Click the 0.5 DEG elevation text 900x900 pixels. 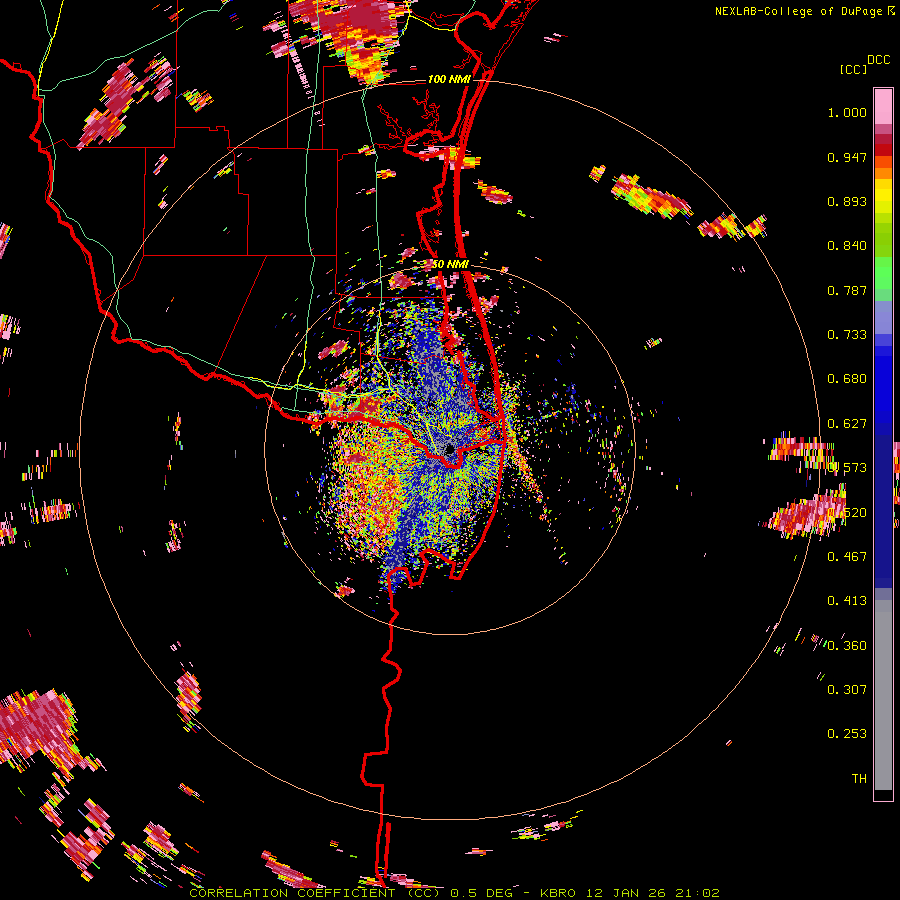pos(481,893)
